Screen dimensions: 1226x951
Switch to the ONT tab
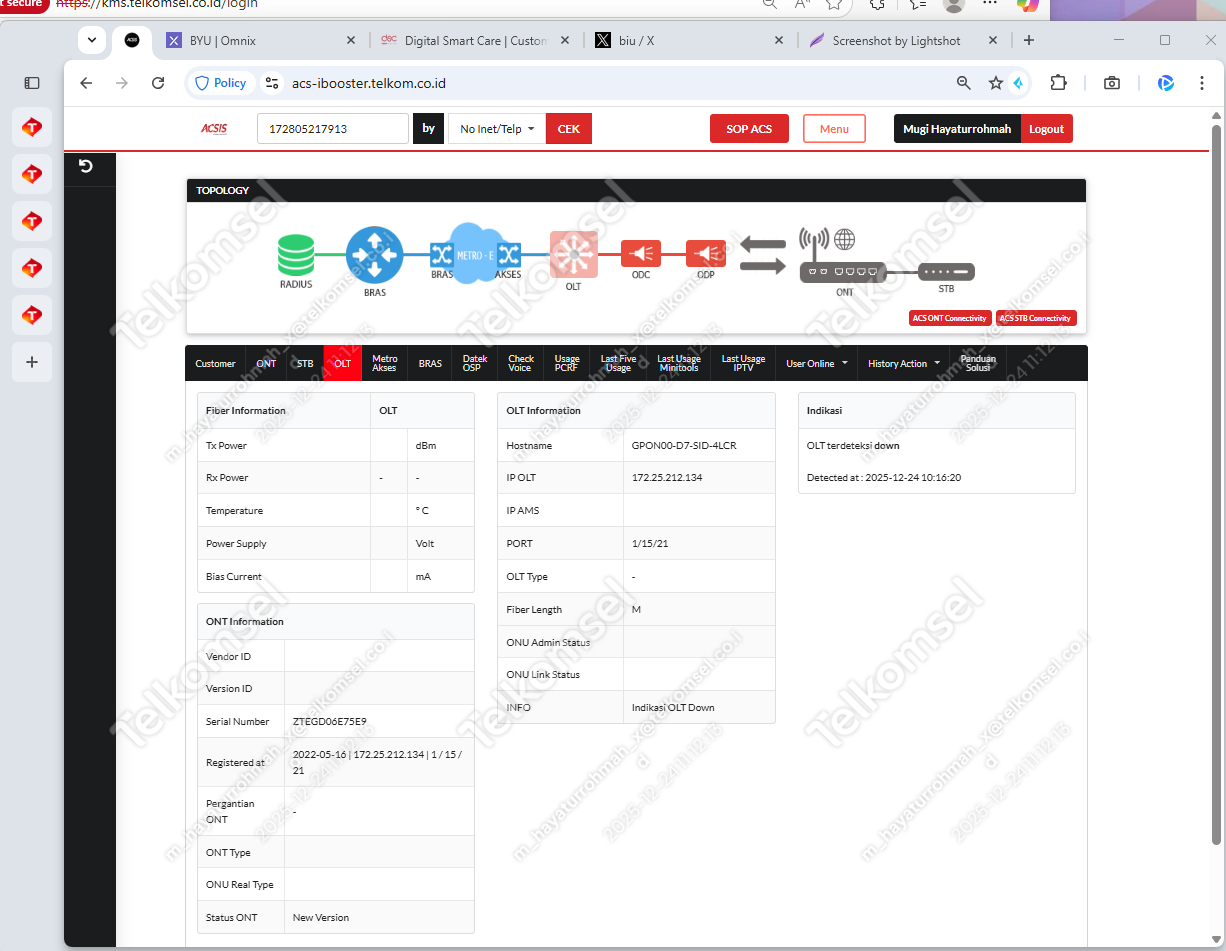266,363
